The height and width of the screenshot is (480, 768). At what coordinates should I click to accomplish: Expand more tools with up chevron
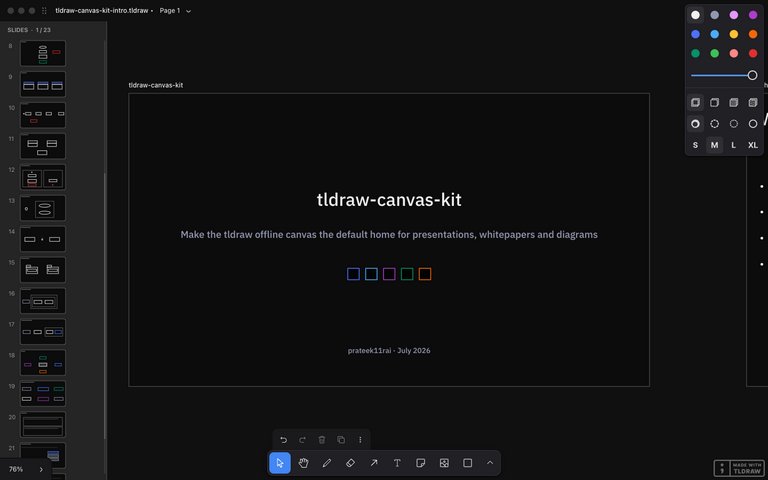tap(490, 463)
